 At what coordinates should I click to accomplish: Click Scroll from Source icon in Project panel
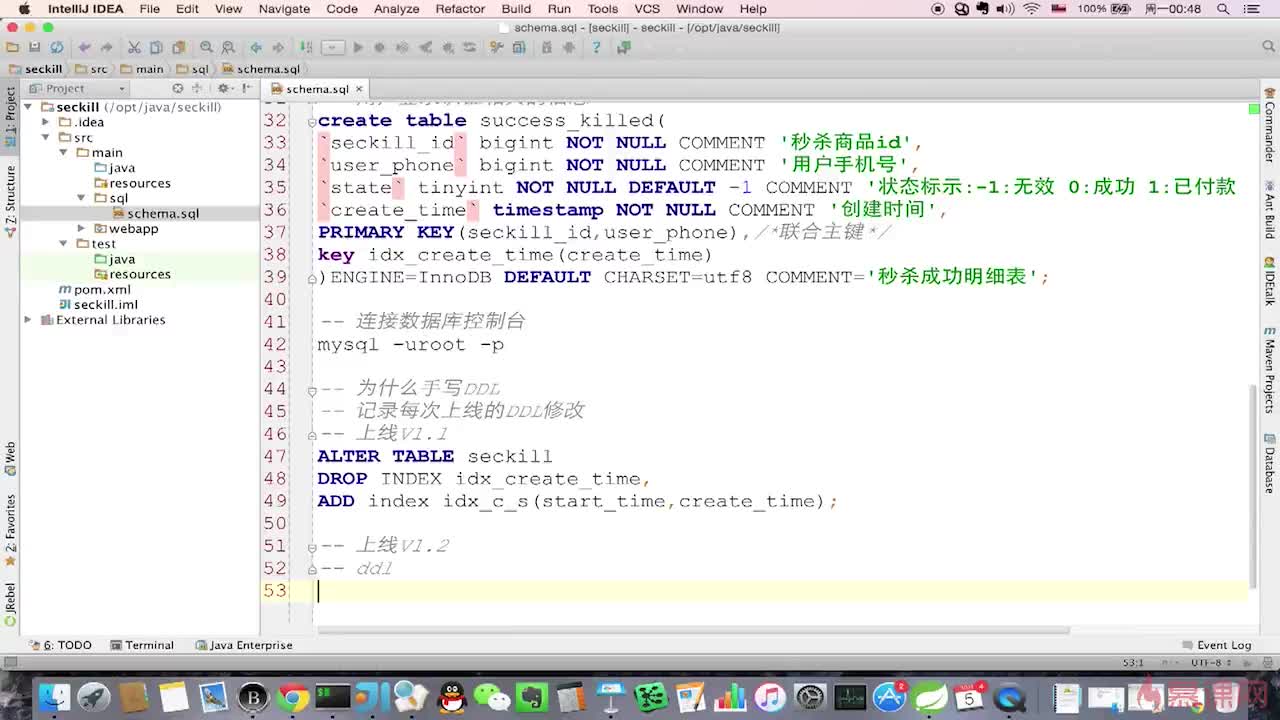[178, 88]
